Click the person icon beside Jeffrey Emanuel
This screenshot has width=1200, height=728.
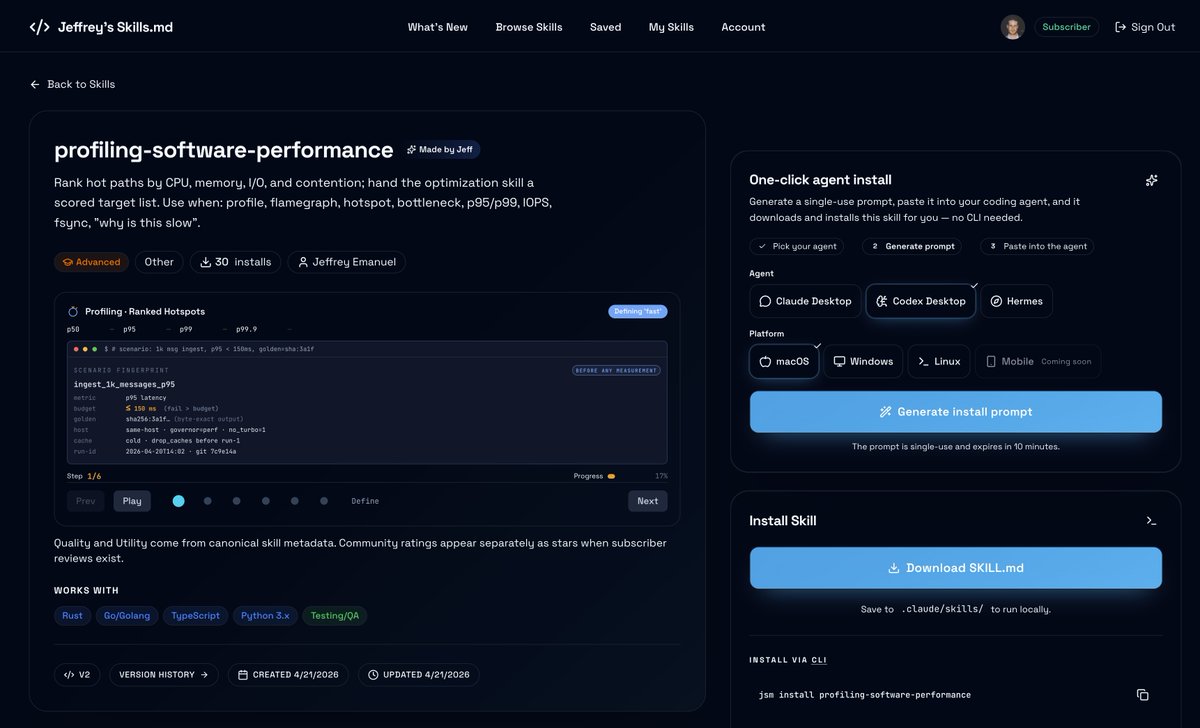[x=303, y=262]
